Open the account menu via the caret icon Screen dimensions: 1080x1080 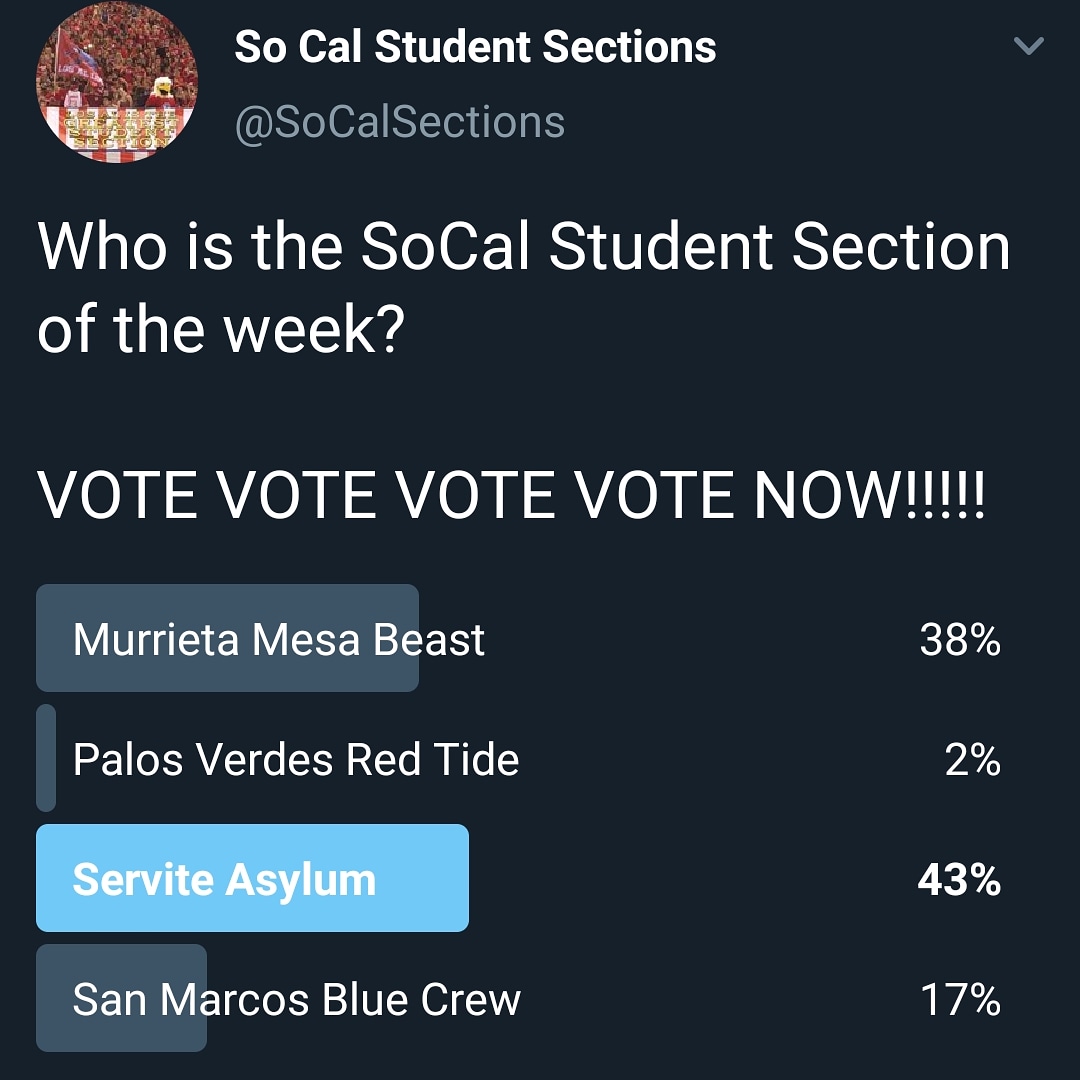1028,45
